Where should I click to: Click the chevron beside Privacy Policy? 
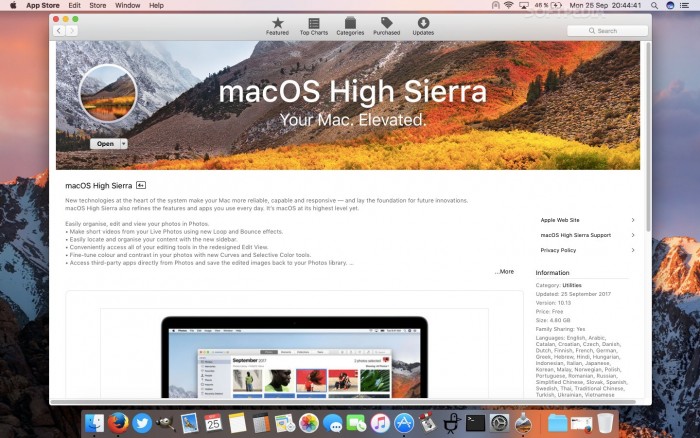coord(633,250)
